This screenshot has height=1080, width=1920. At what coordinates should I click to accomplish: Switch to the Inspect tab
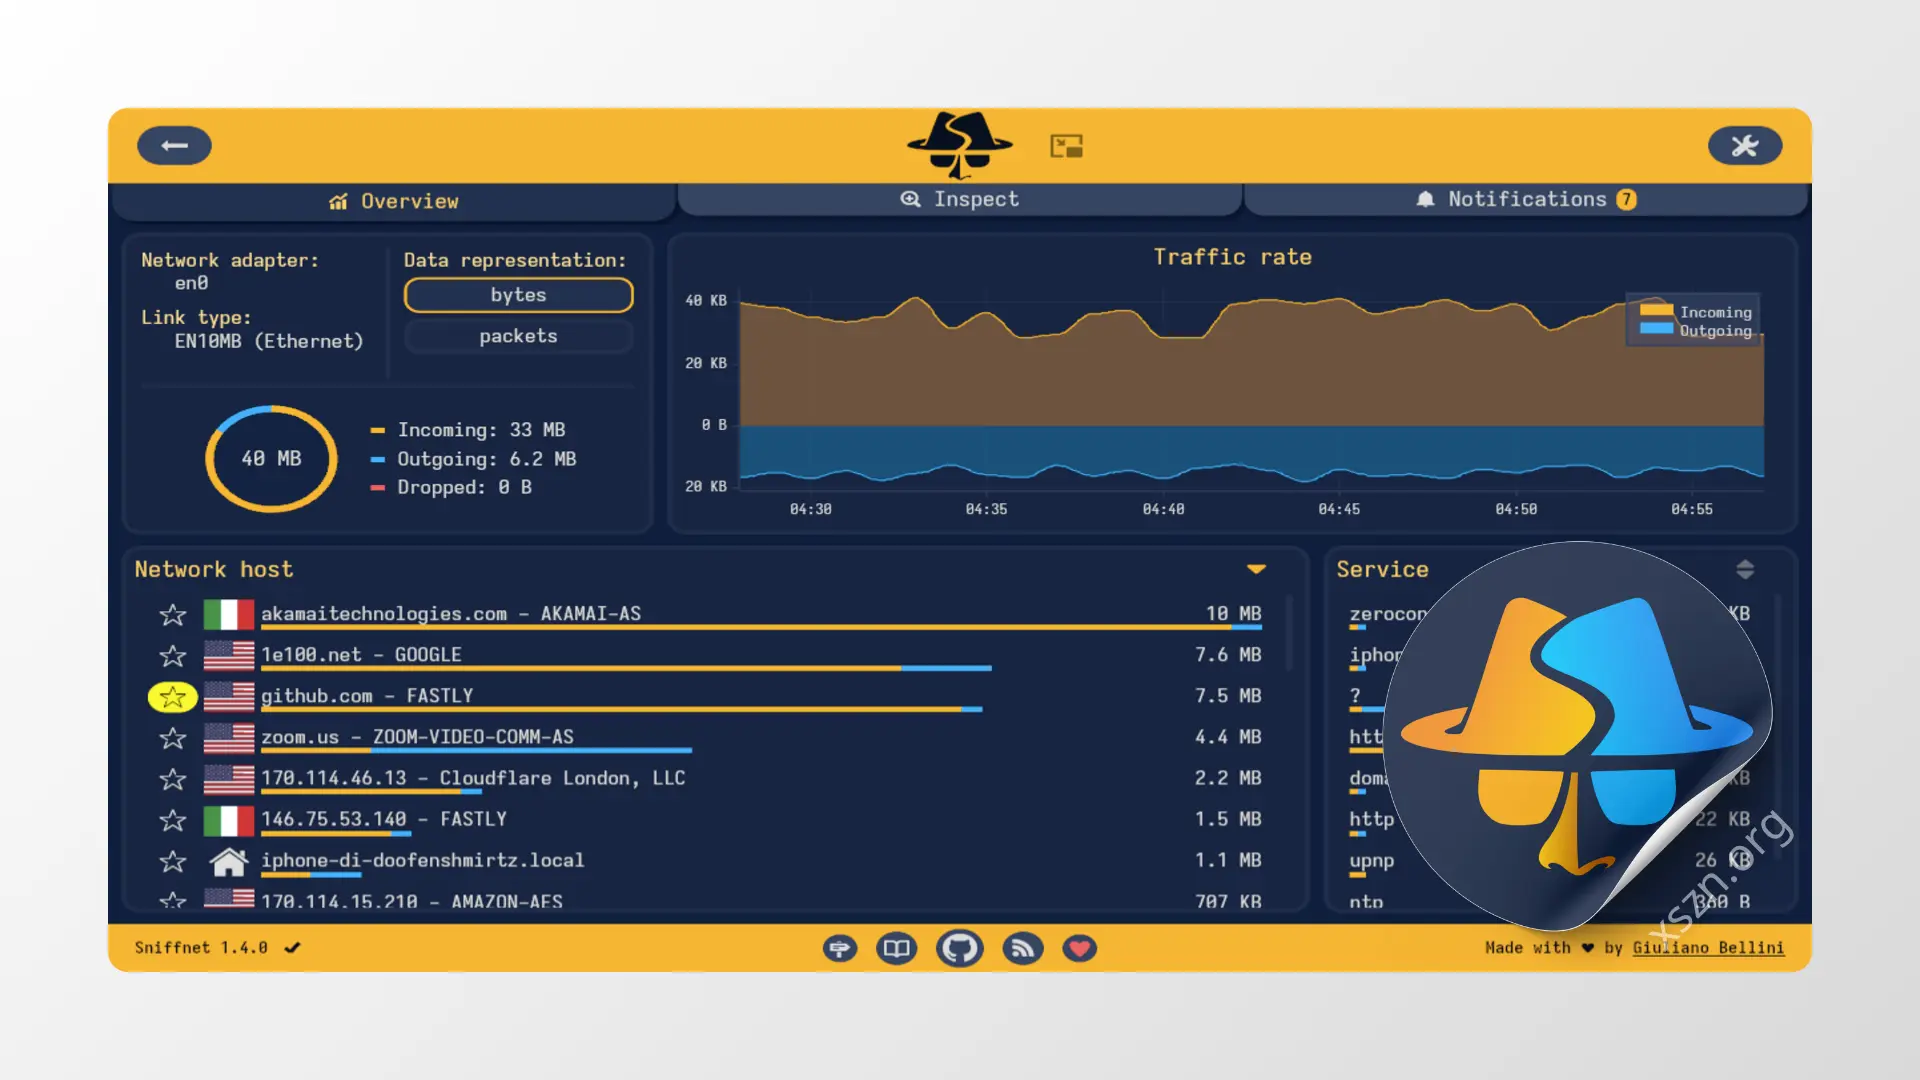(x=960, y=199)
